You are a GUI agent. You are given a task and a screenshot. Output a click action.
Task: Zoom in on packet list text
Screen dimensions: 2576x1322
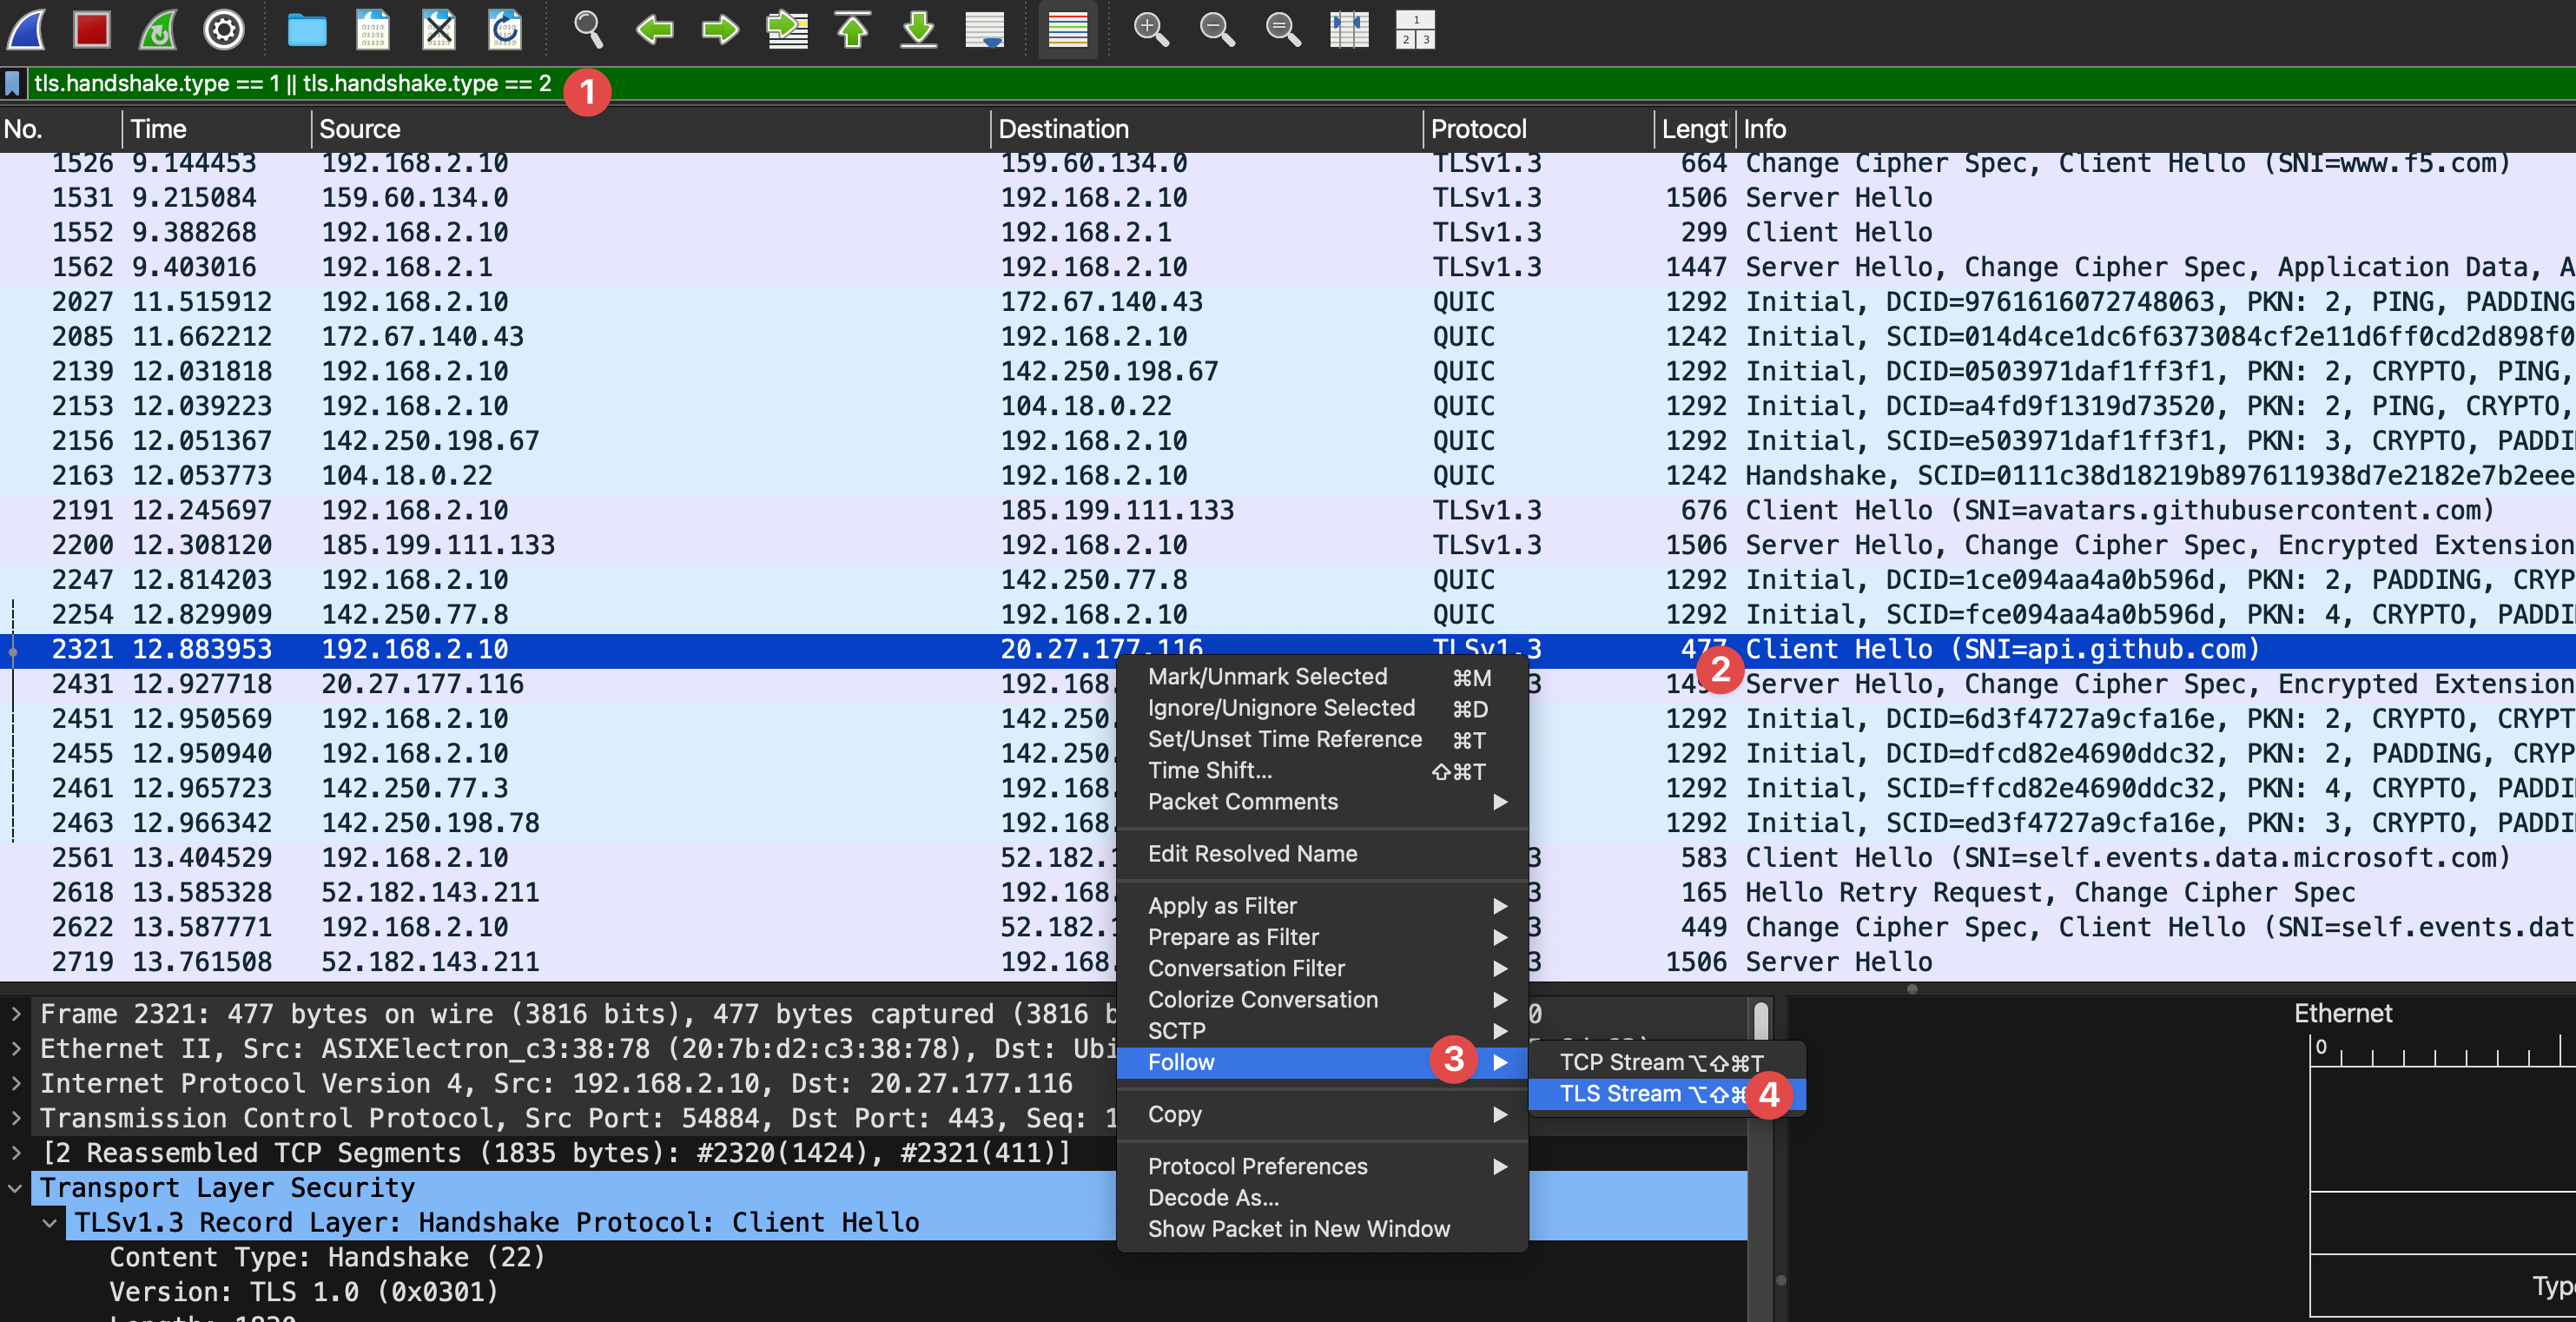click(x=1151, y=30)
